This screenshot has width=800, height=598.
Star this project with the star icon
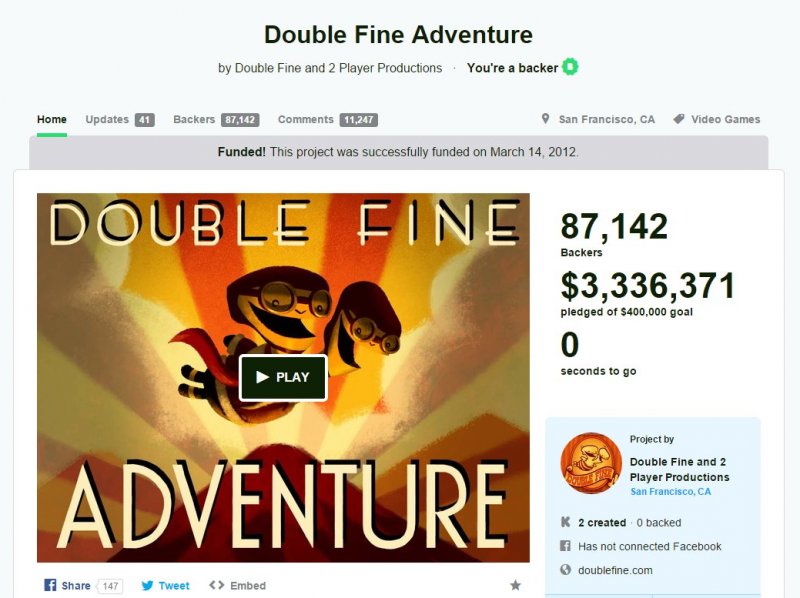coord(515,585)
